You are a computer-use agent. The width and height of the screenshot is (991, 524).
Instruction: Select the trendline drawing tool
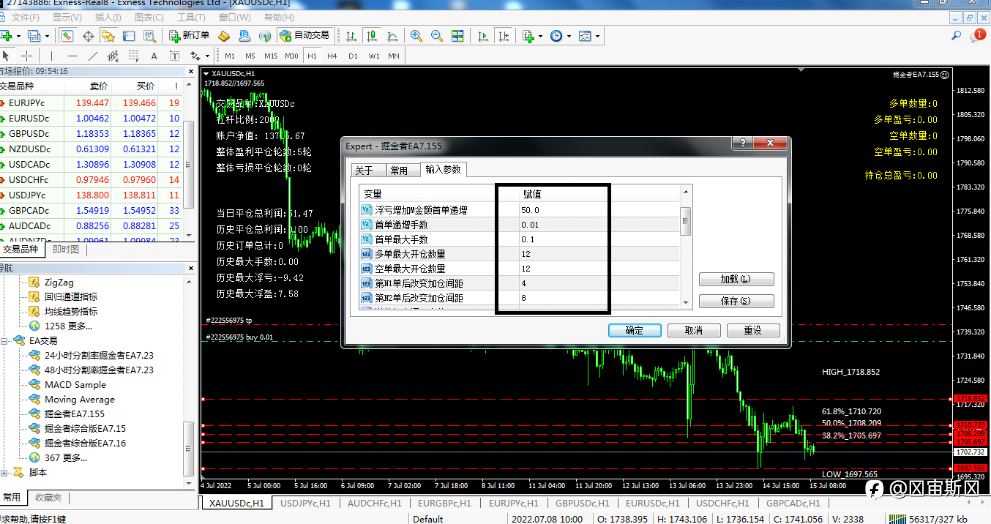(93, 56)
